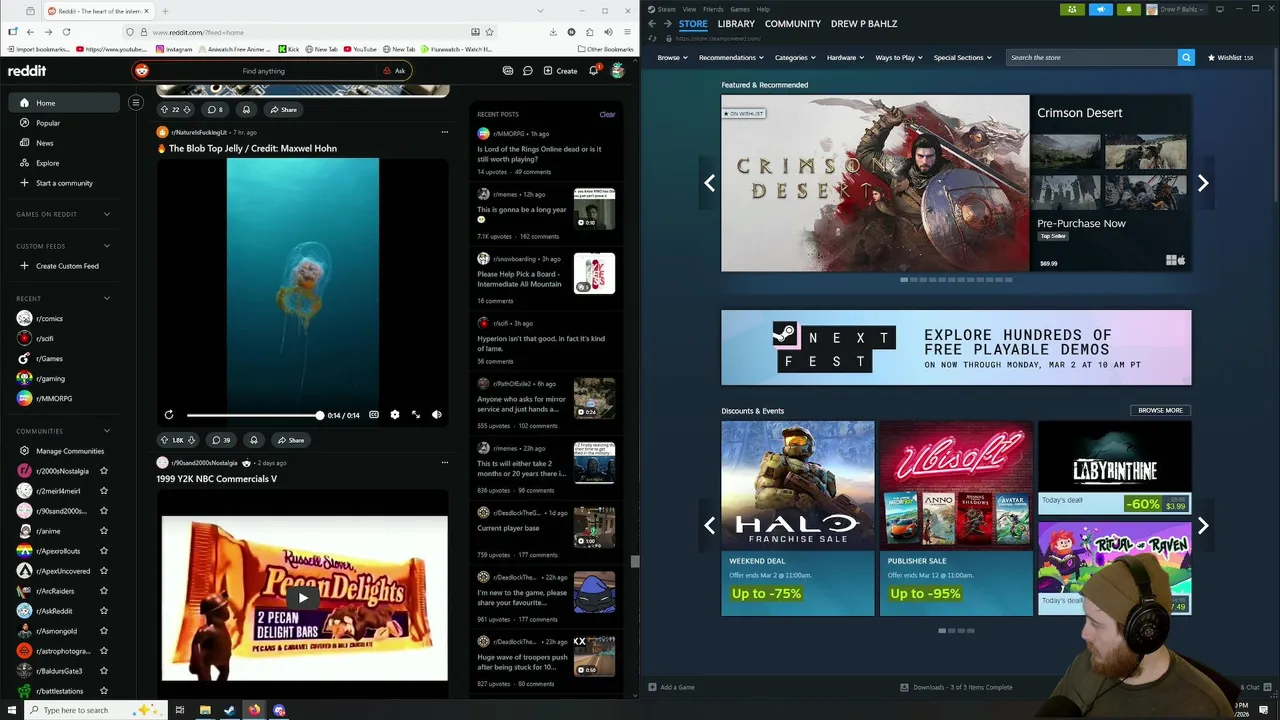Open the Steam Browse dropdown

(672, 58)
